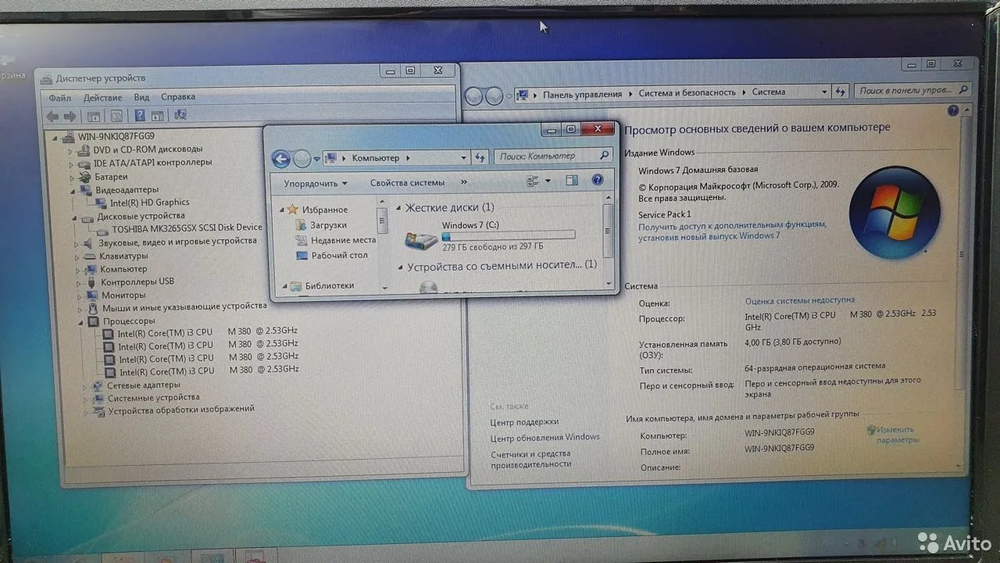Collapse the Процессоры tree node
Viewport: 1000px width, 563px height.
[82, 322]
